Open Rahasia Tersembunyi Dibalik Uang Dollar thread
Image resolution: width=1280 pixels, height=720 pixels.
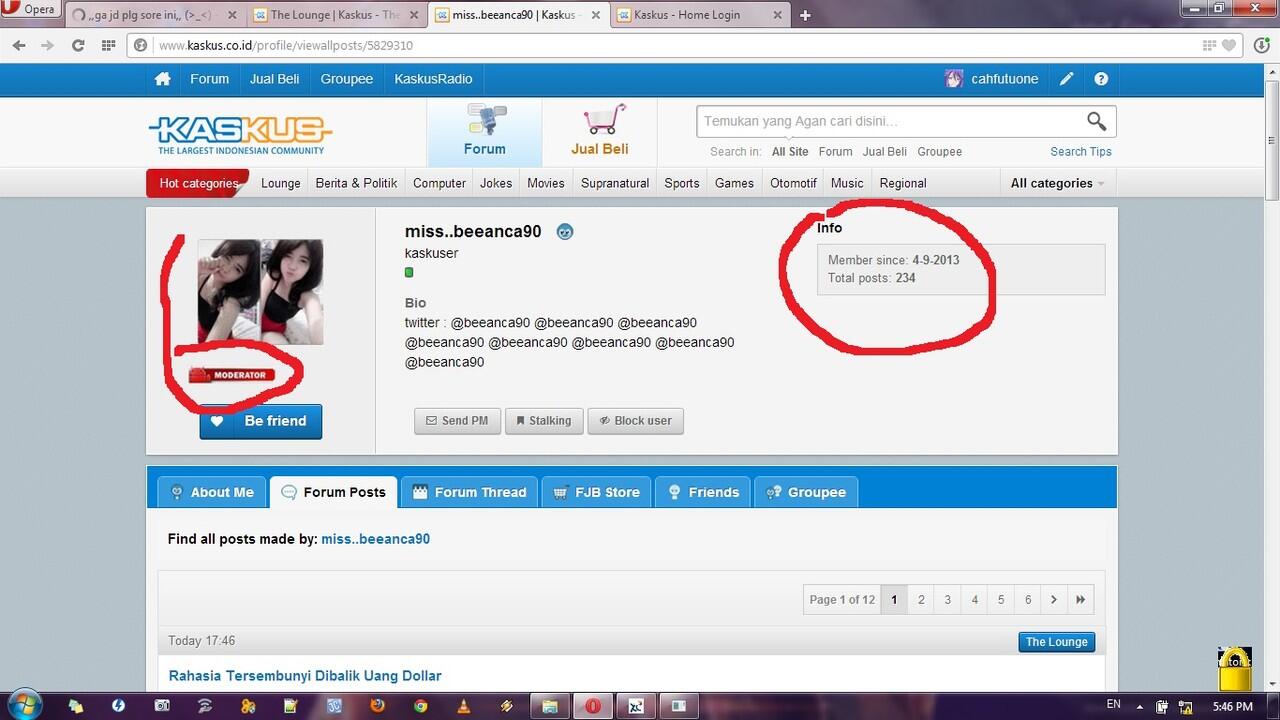pos(305,676)
